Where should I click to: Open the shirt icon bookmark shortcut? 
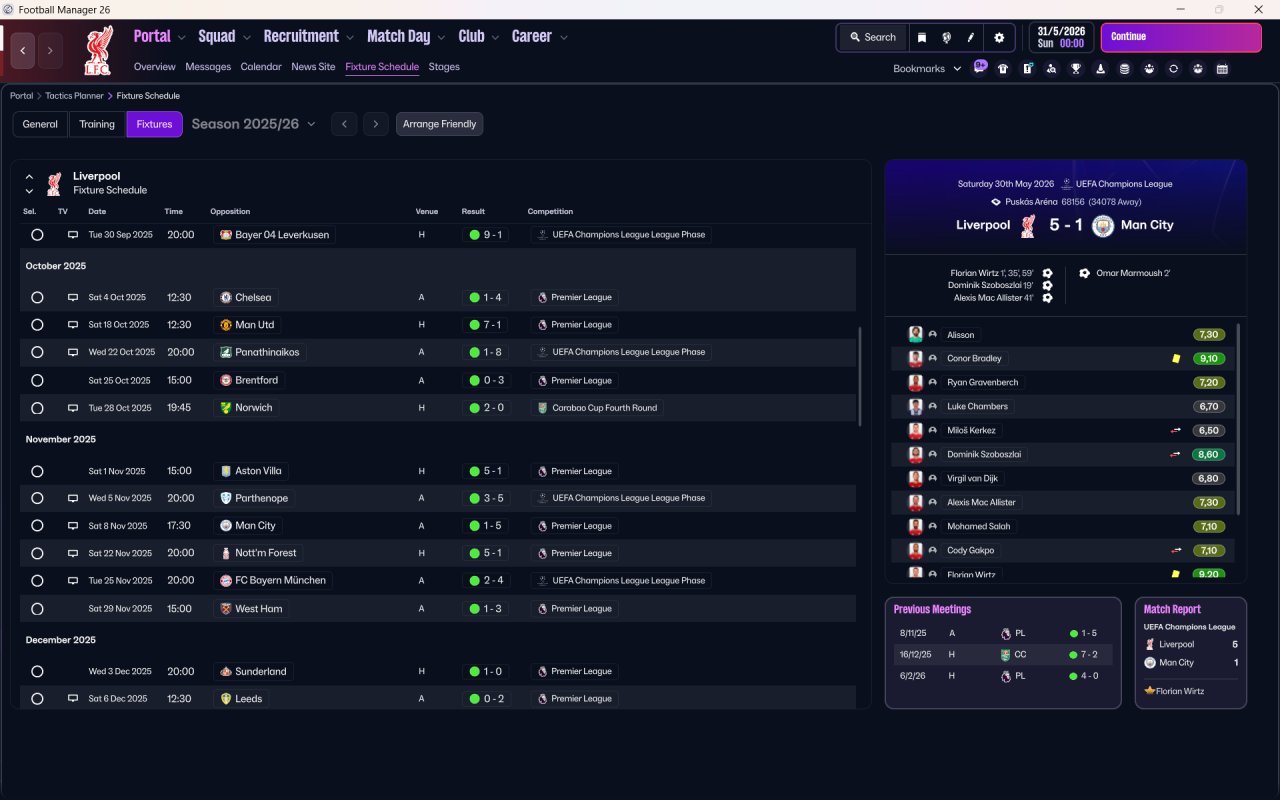point(1003,69)
